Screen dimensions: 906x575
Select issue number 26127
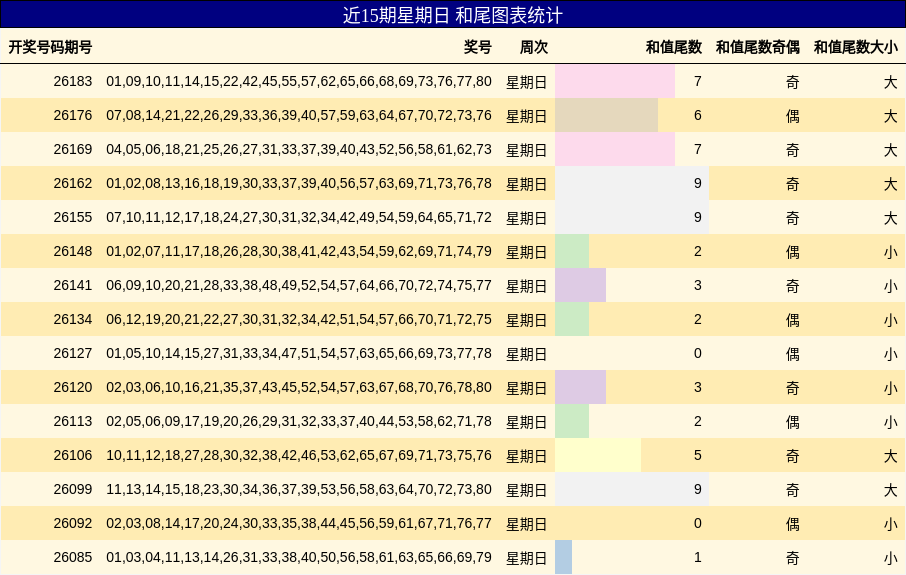[73, 354]
